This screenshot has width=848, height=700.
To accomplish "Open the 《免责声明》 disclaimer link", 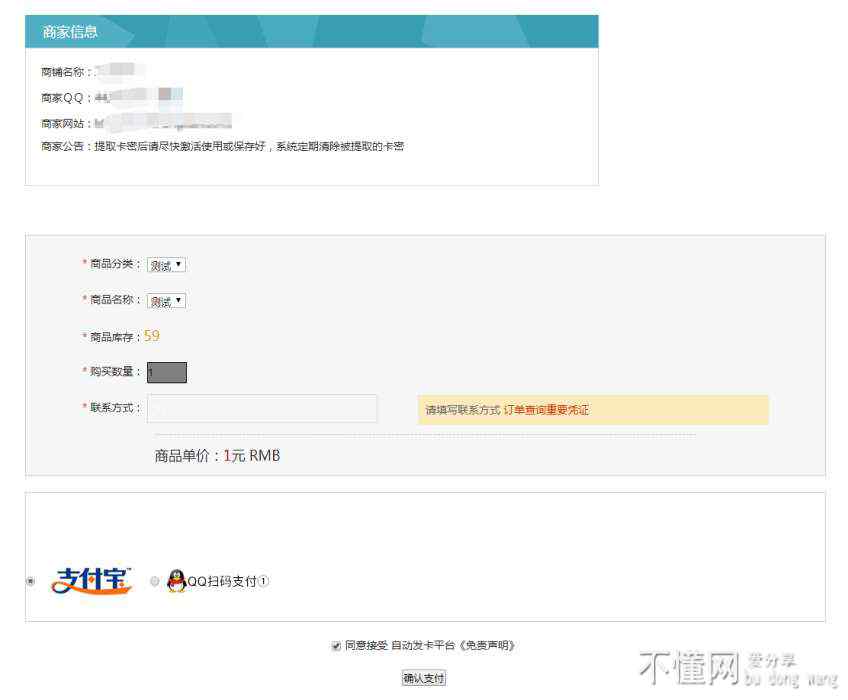I will point(487,645).
